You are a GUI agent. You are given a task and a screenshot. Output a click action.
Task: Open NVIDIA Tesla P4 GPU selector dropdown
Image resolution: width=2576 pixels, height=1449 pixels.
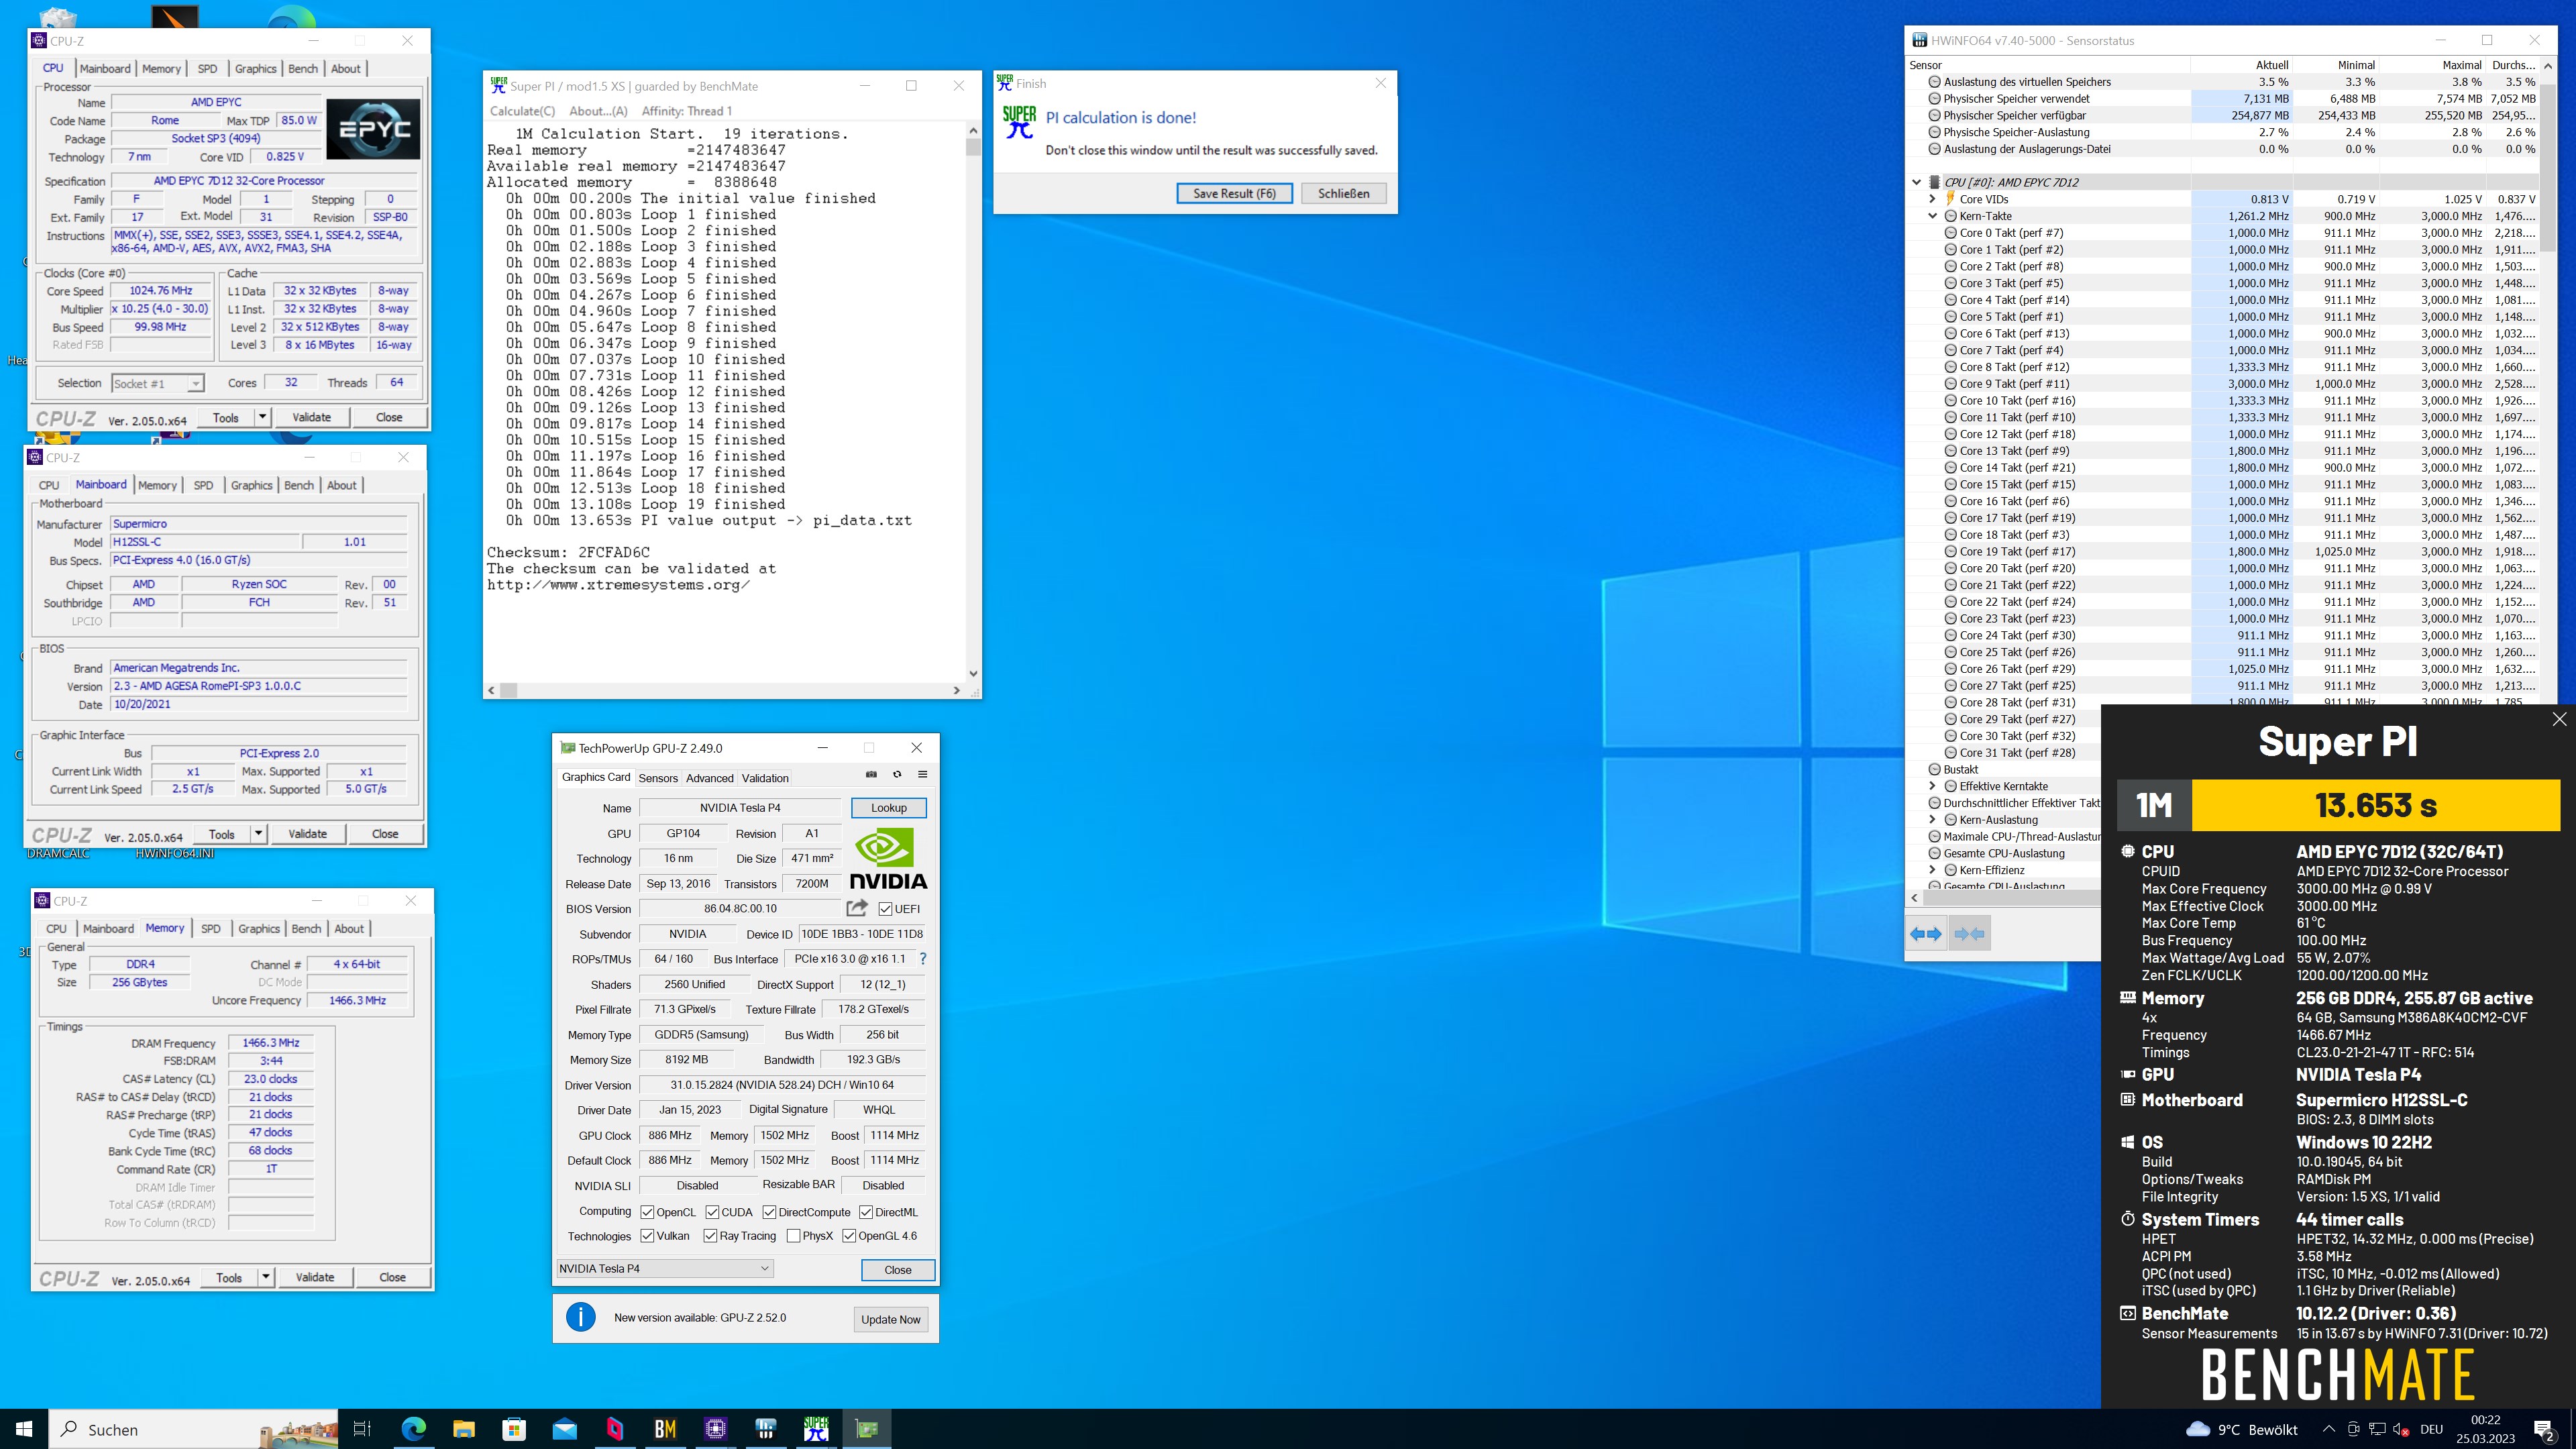664,1269
